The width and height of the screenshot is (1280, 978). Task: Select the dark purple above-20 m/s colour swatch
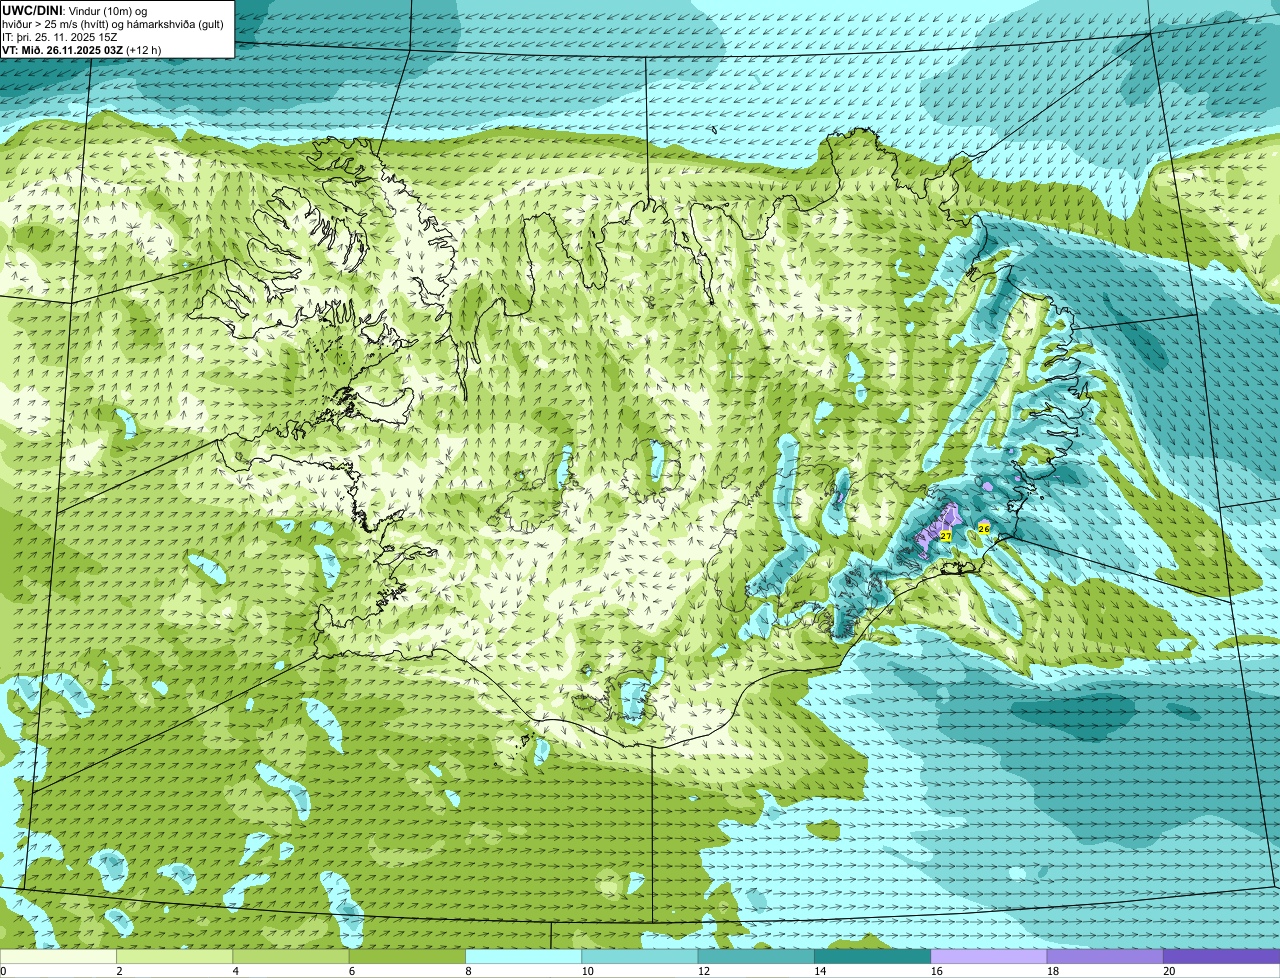point(1221,956)
